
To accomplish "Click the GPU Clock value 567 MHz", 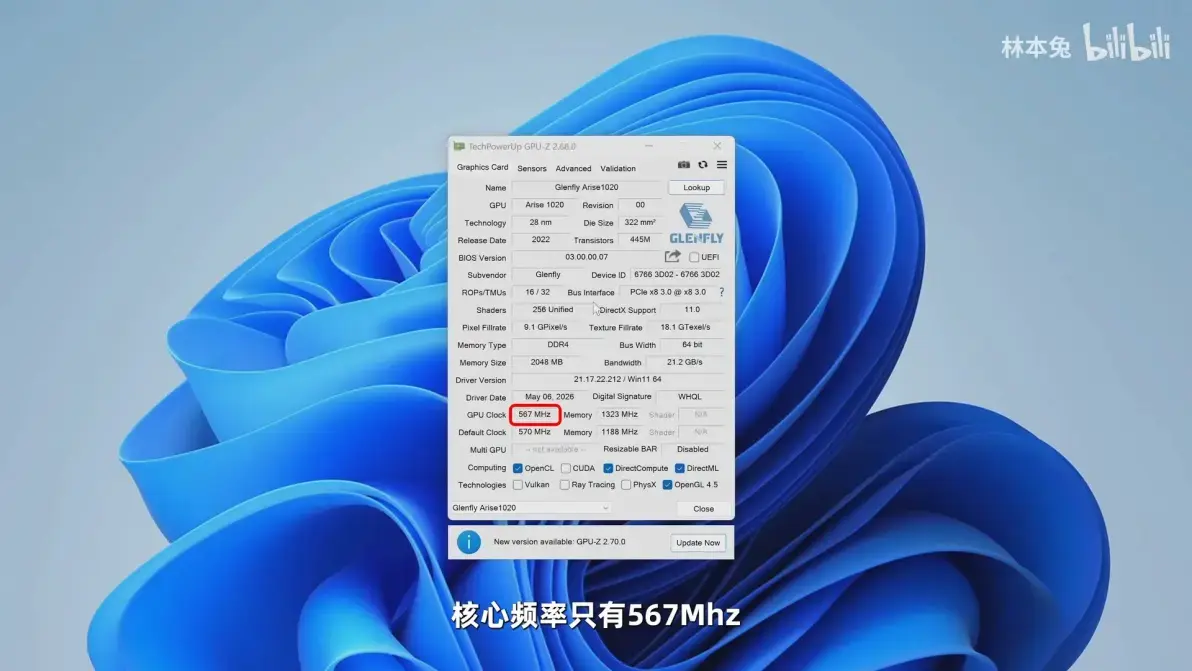I will click(534, 414).
